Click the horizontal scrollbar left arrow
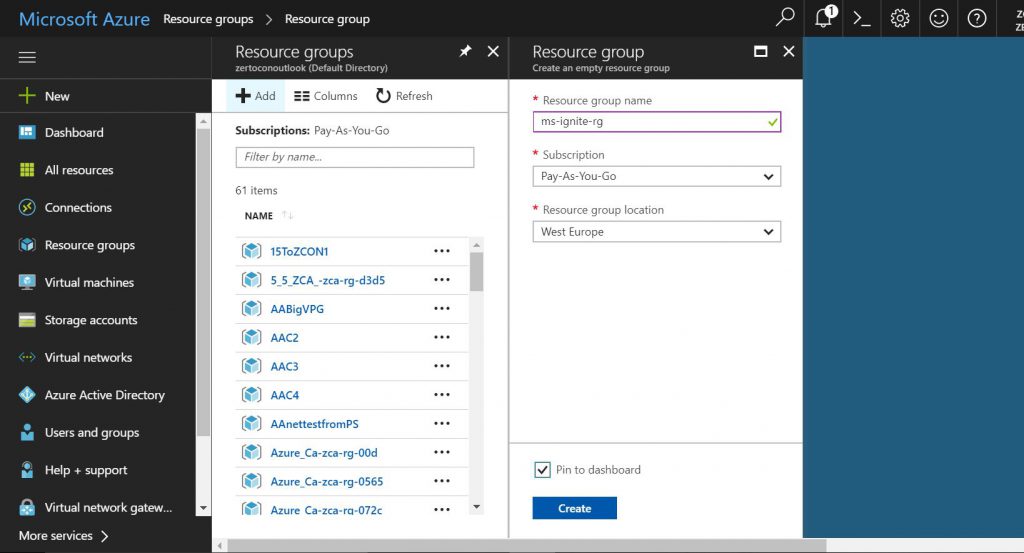1024x553 pixels. (220, 546)
